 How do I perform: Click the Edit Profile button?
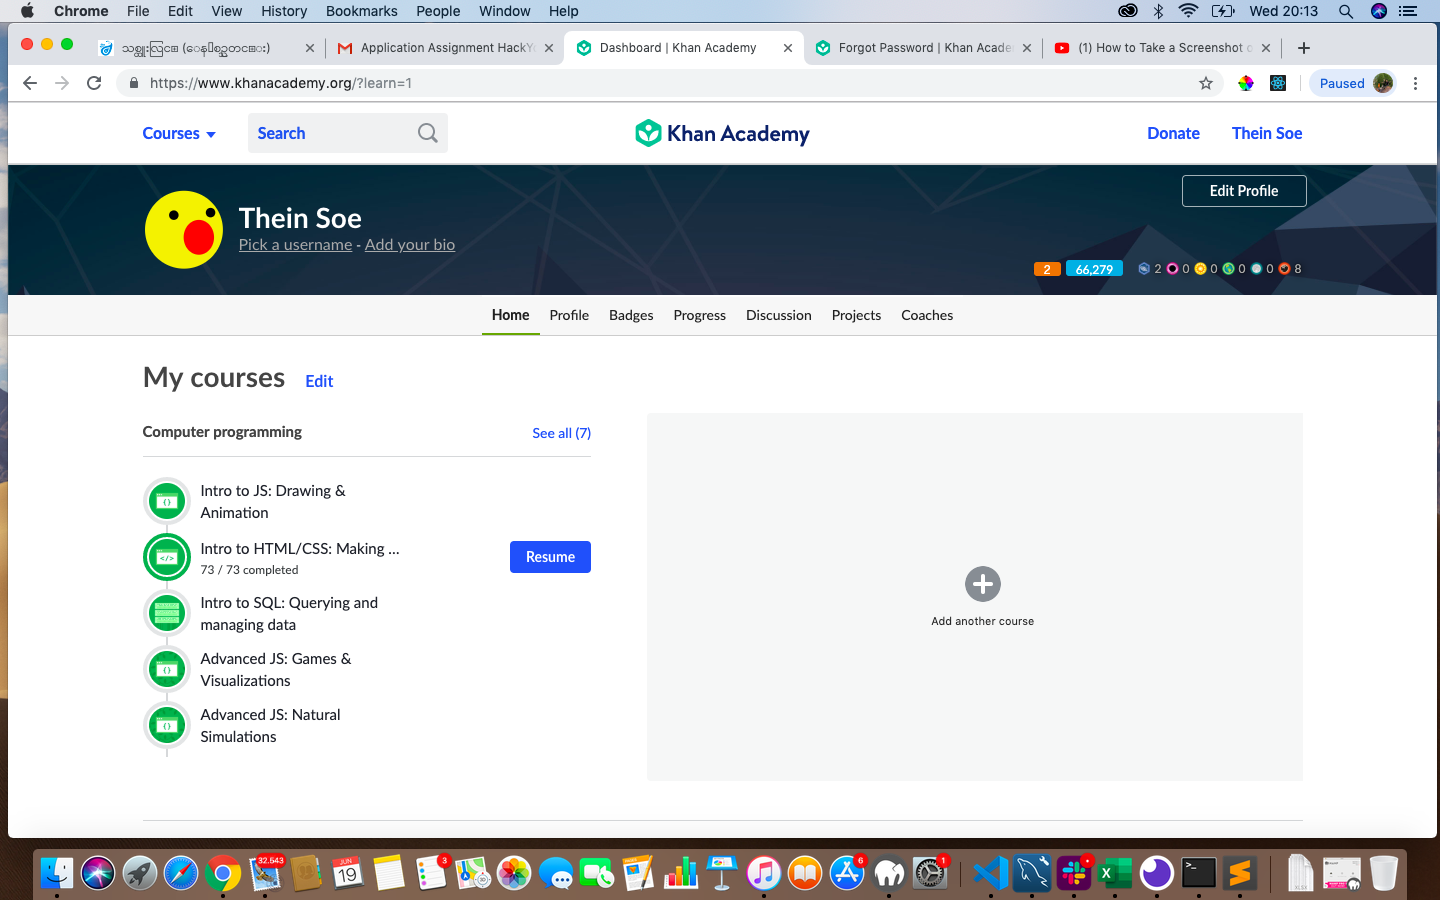tap(1244, 191)
